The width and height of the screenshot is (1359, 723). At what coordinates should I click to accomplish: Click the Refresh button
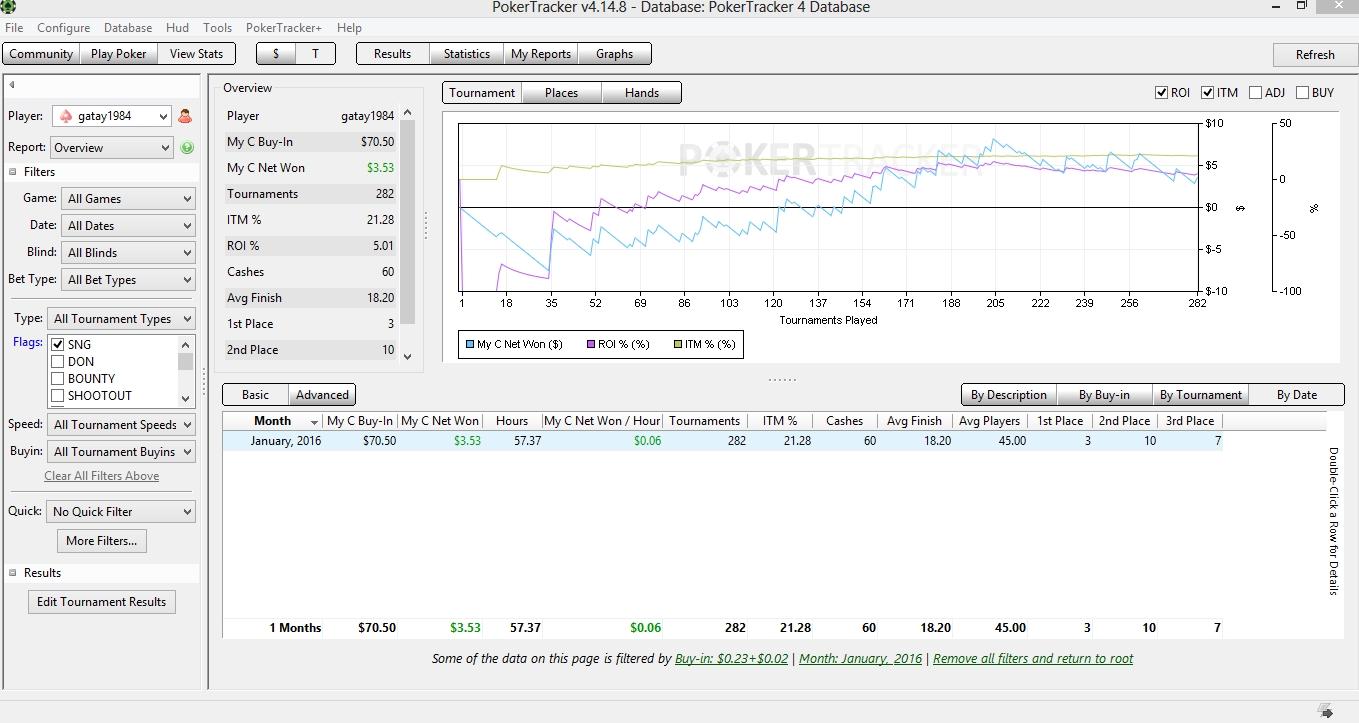[1315, 55]
